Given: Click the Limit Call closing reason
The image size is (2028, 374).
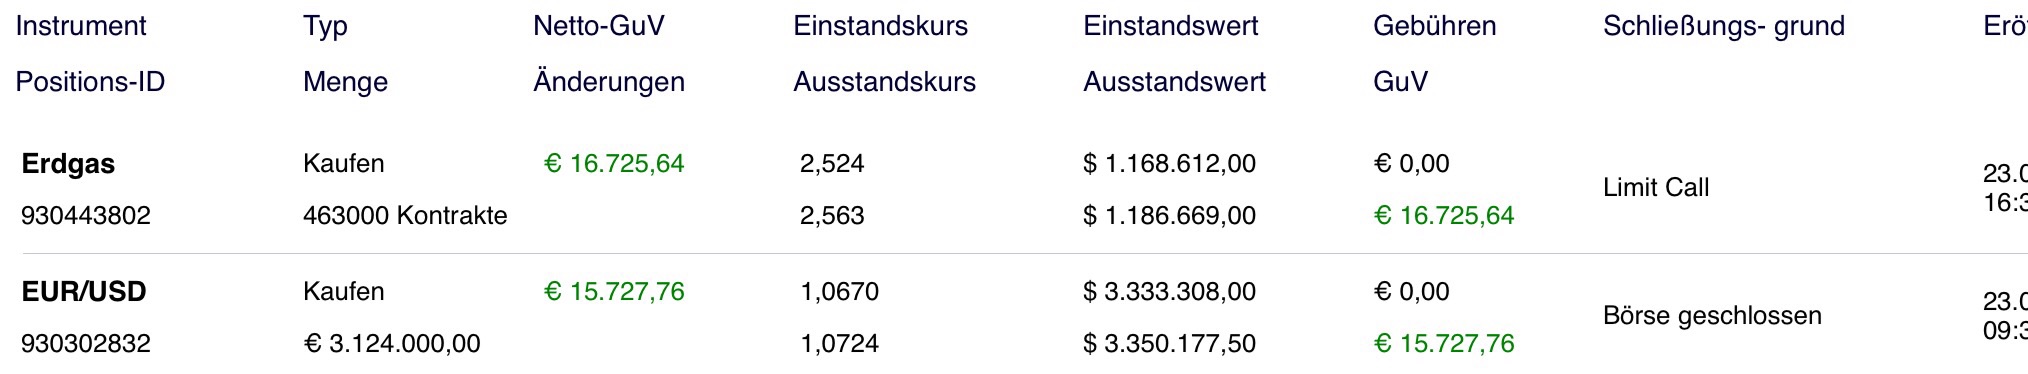Looking at the screenshot, I should 1656,188.
